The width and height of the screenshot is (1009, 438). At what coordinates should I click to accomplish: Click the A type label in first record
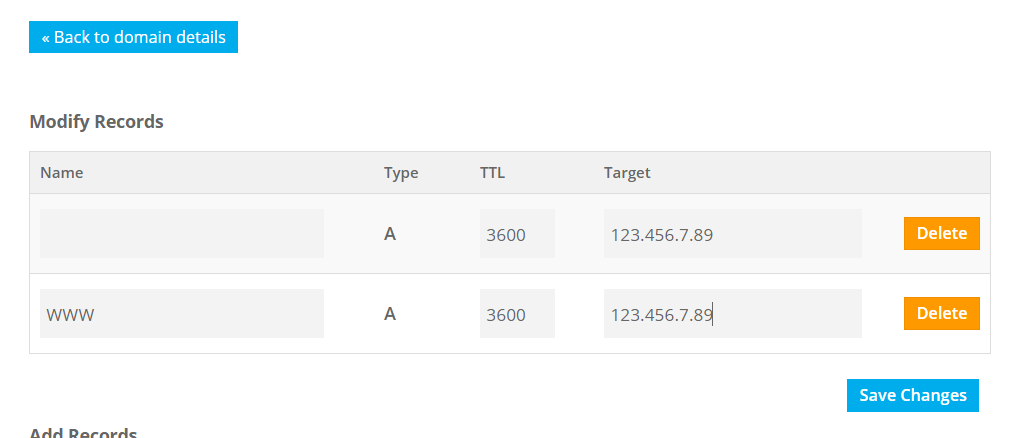pos(390,234)
